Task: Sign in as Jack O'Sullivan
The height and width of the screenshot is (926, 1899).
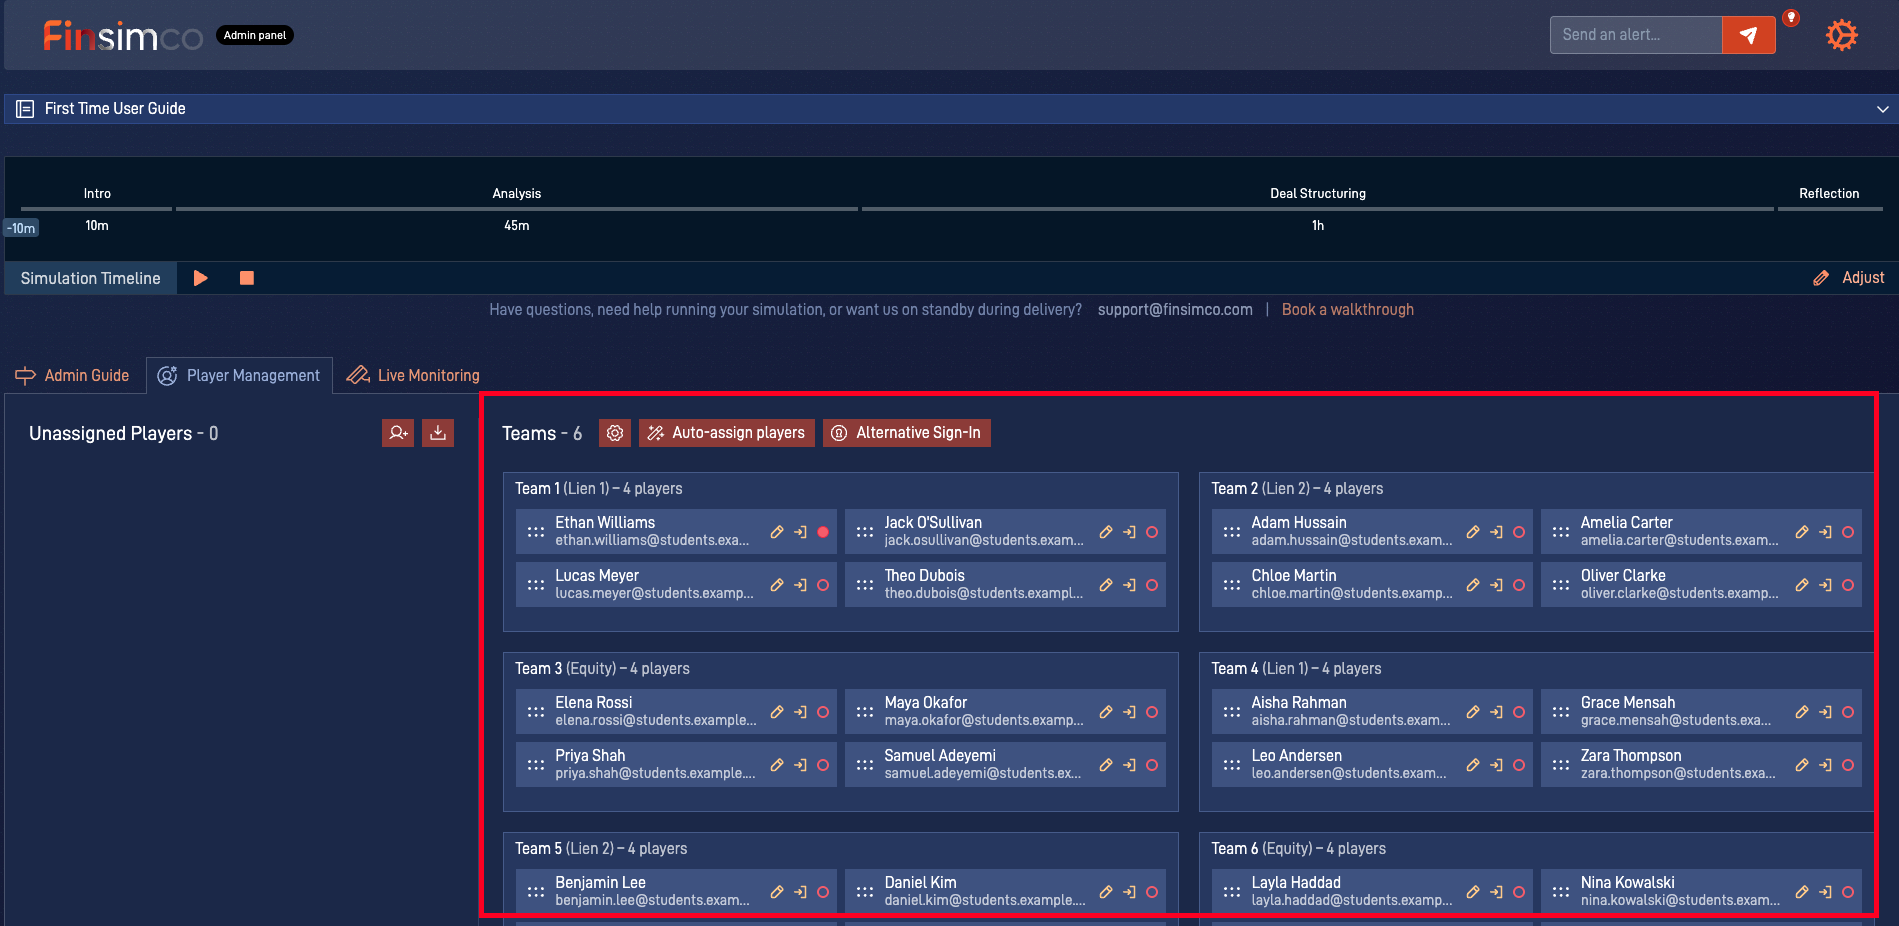Action: (x=1129, y=532)
